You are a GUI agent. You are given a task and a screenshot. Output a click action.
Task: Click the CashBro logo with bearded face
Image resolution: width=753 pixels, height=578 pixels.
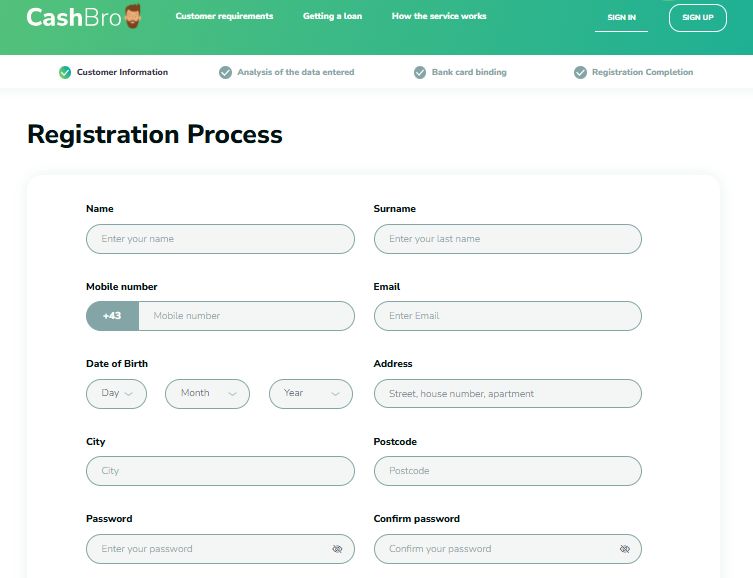click(84, 17)
